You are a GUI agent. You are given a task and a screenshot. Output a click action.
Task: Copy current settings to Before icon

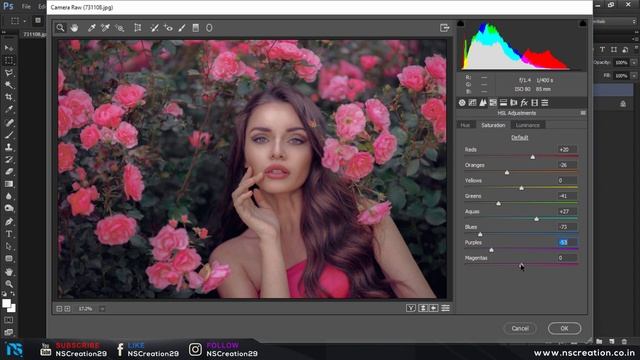pyautogui.click(x=433, y=308)
